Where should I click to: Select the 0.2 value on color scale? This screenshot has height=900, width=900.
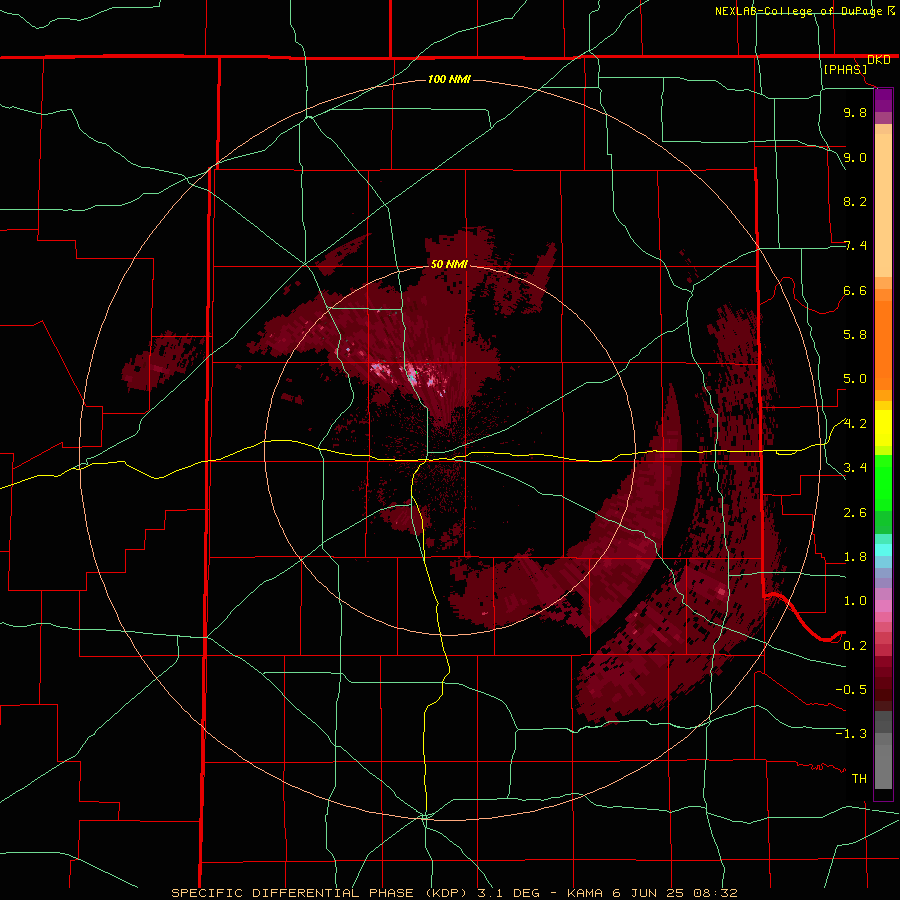click(855, 646)
